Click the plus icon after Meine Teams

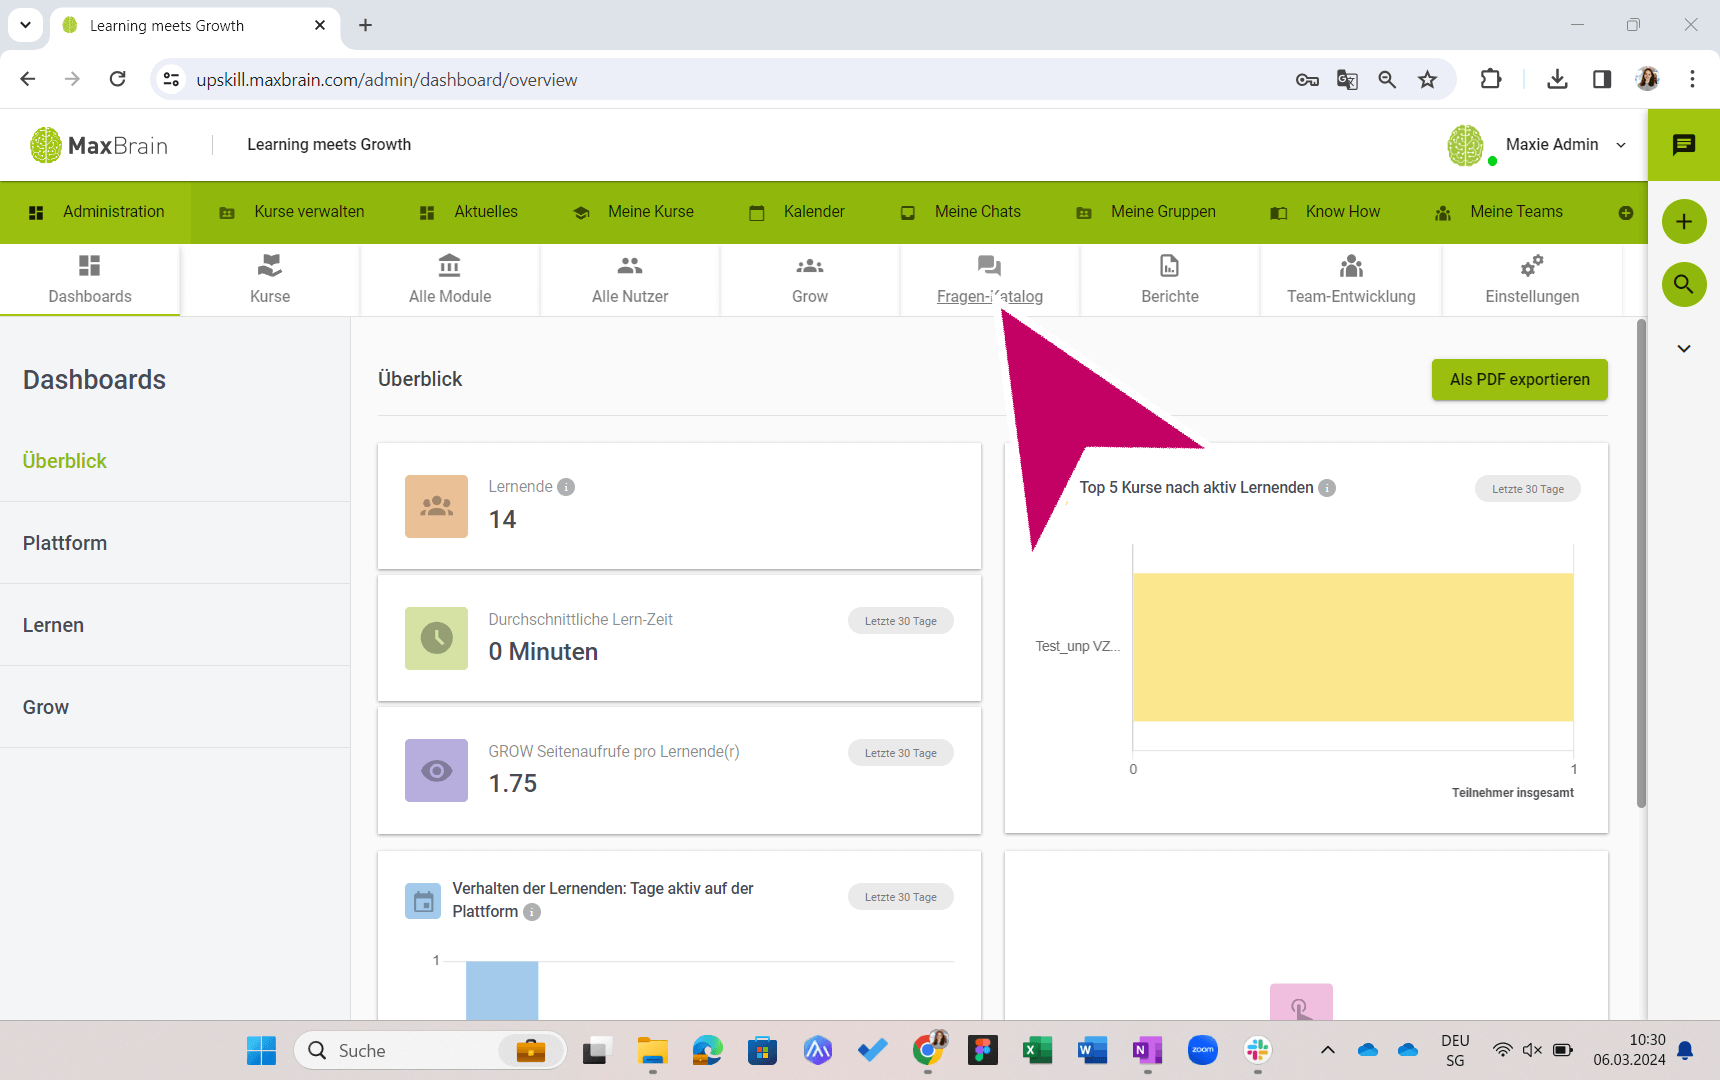tap(1626, 213)
